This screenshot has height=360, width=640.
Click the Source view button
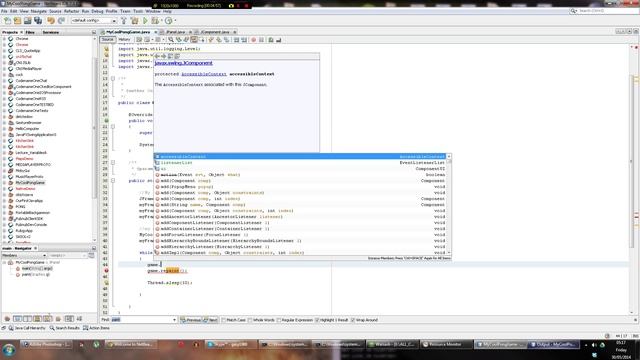[108, 40]
